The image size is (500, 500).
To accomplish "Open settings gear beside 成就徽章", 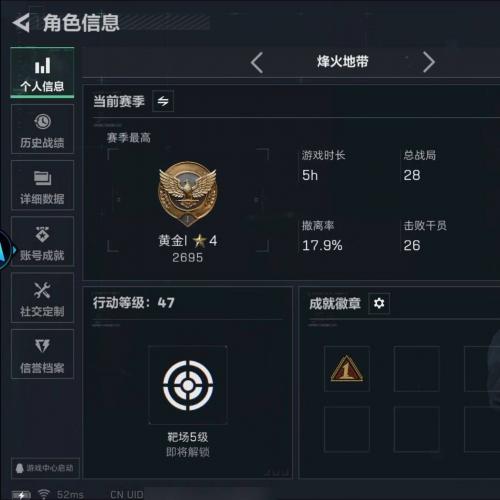I will 379,303.
